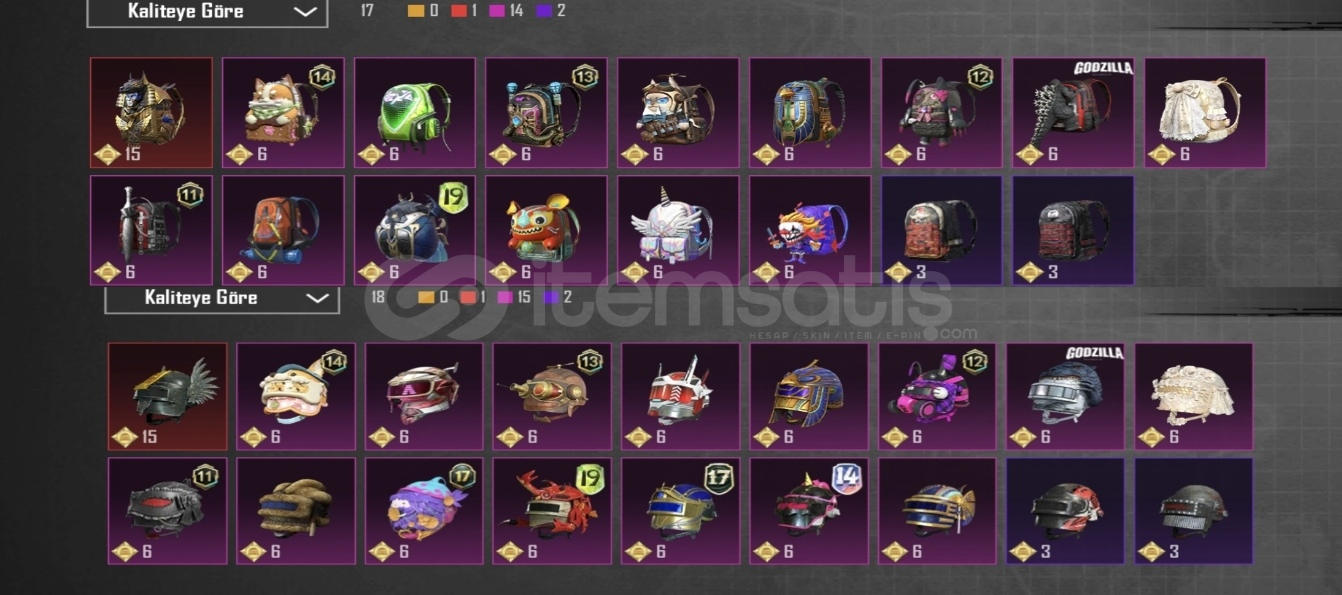The width and height of the screenshot is (1342, 595).
Task: Select the Shiba dog backpack level 14
Action: [x=283, y=112]
